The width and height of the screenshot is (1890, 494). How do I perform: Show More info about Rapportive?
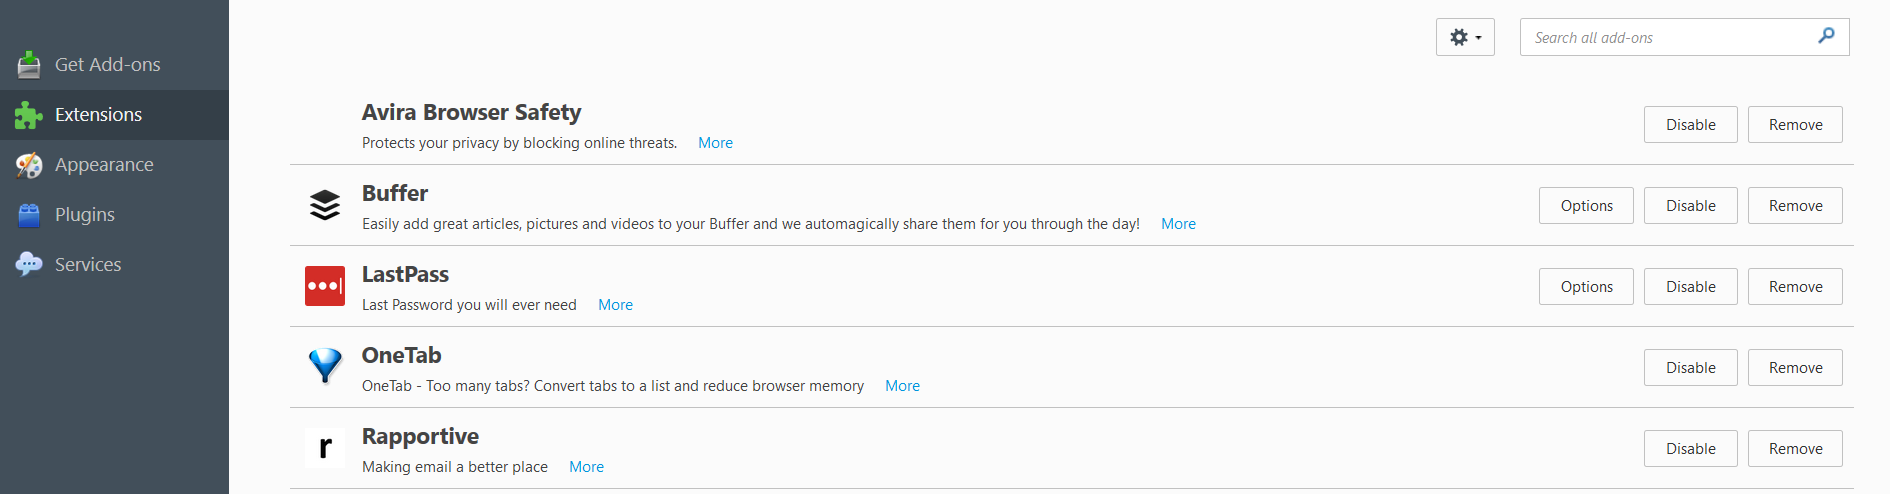(586, 467)
